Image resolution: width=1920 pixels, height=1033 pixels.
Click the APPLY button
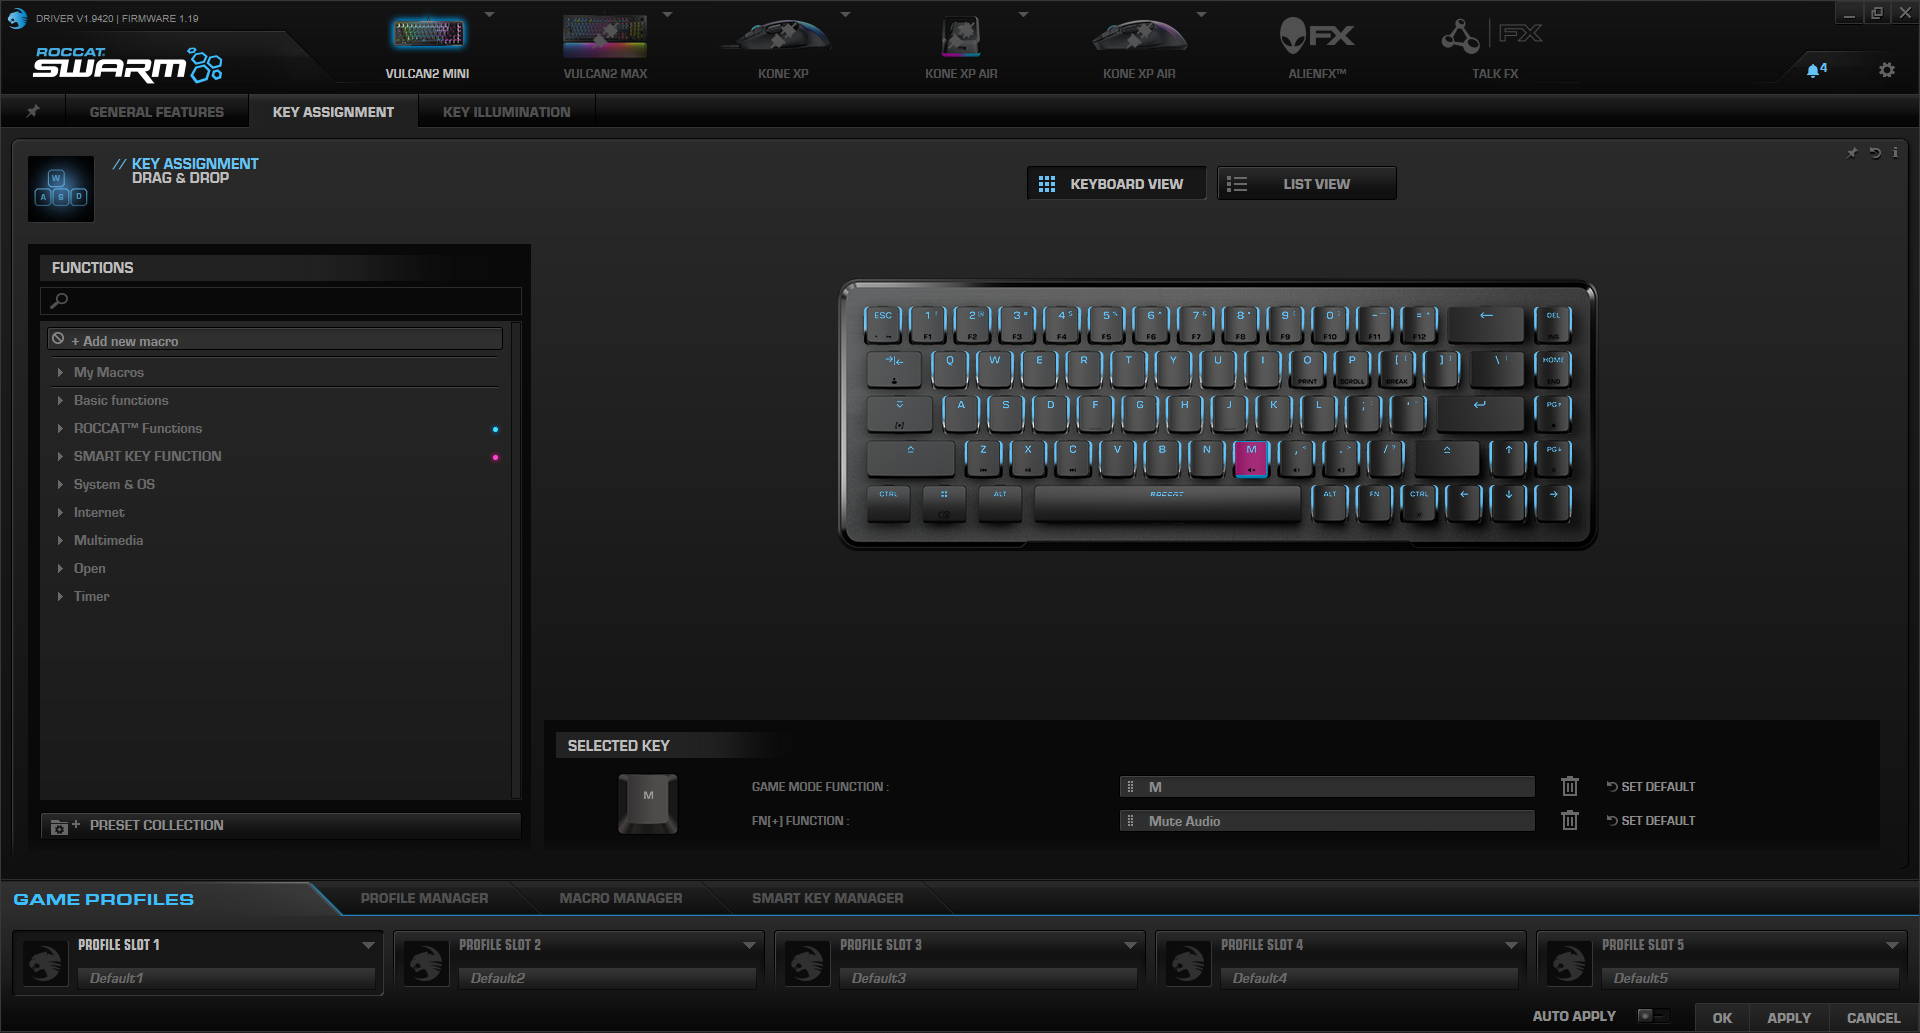(x=1789, y=1017)
